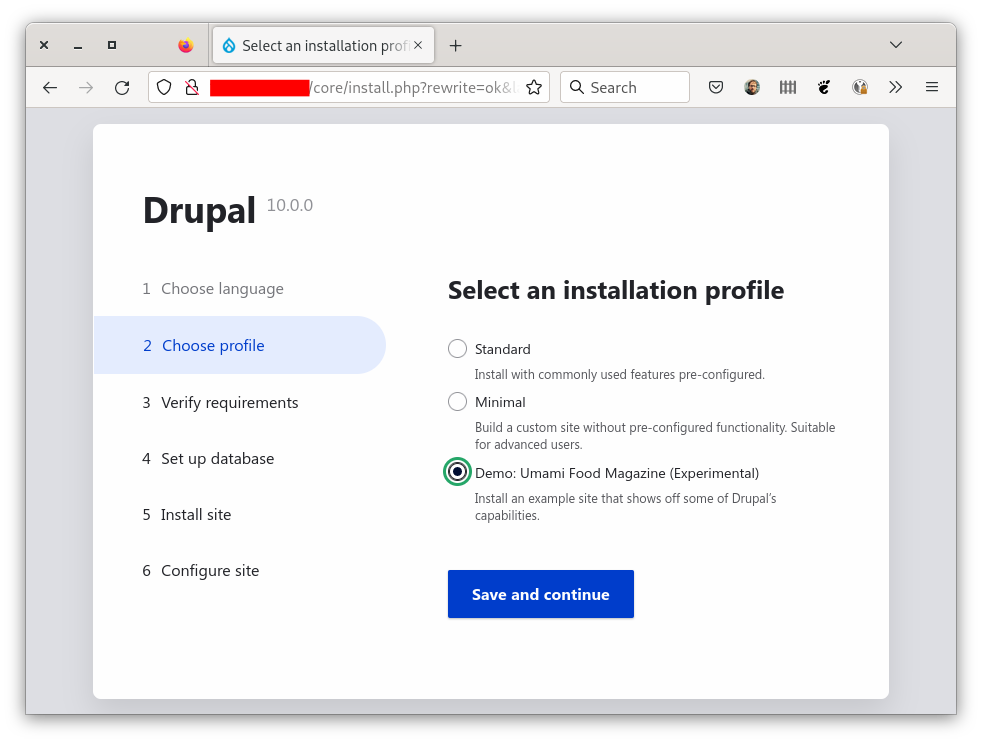Open the enhanced tracking protection shield

(163, 87)
